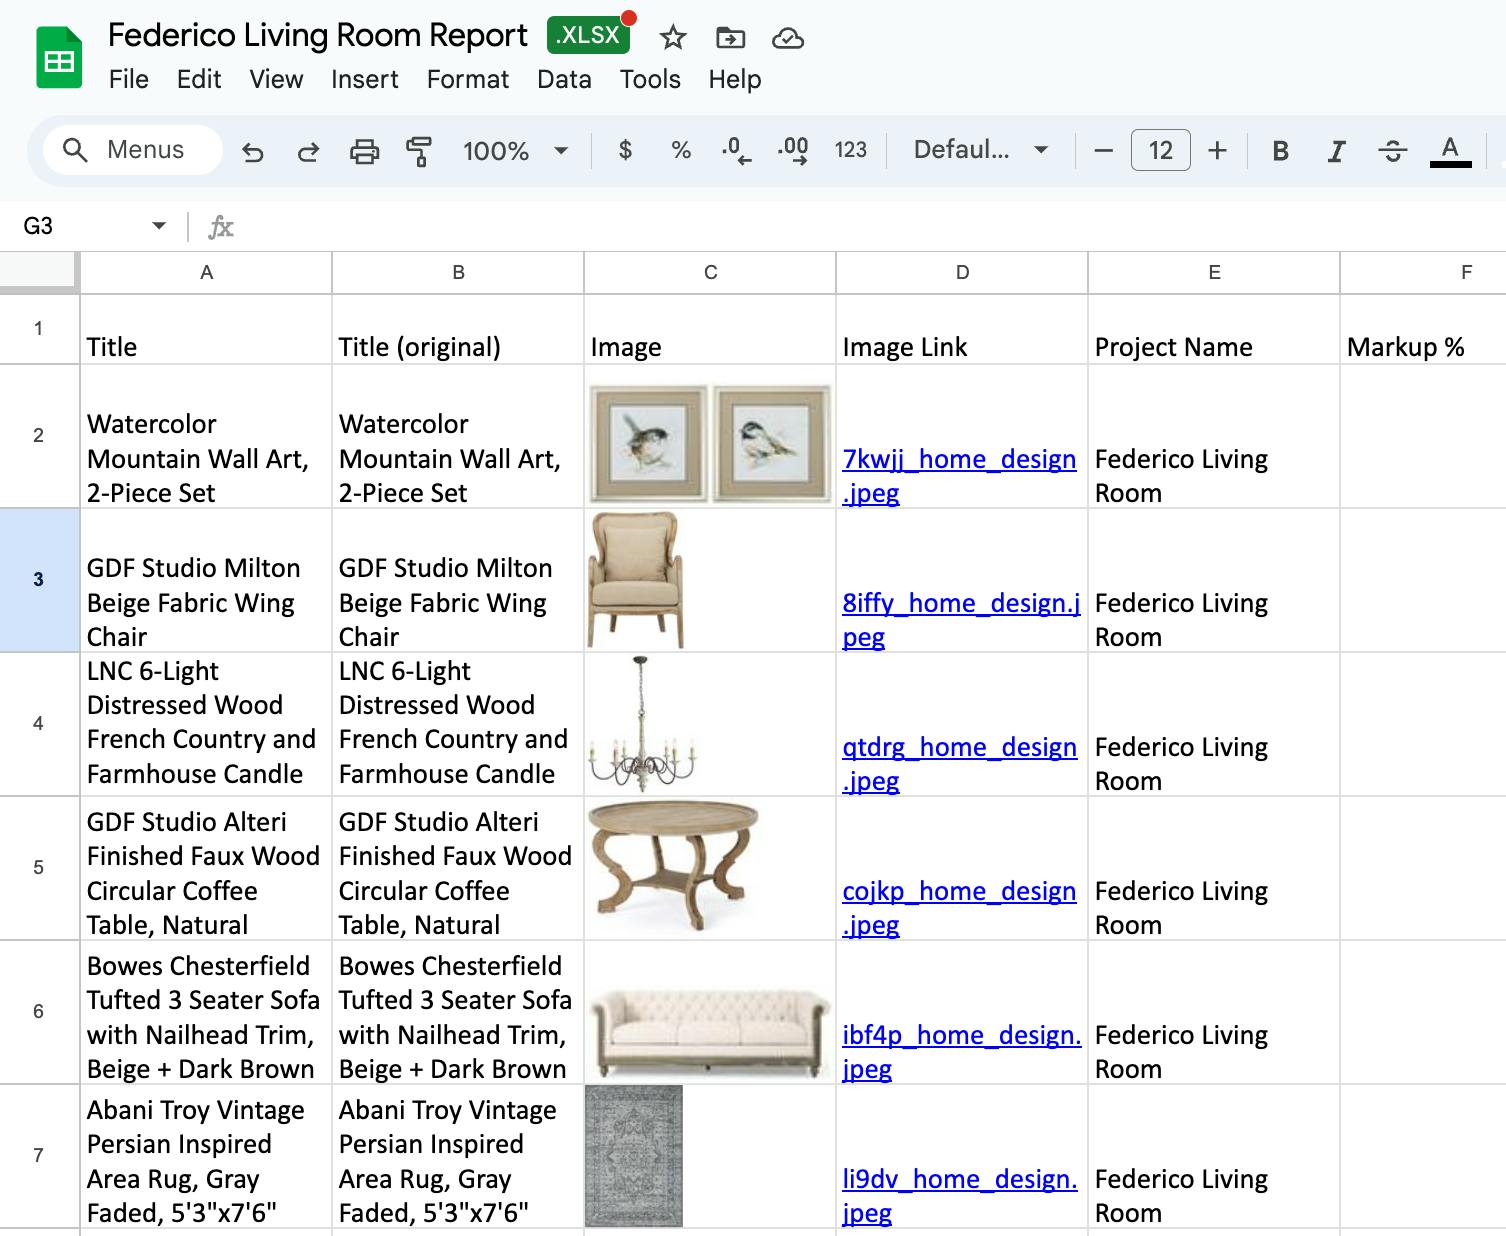Select the 'Markup %' header cell
Screen dimensions: 1506x1236
pyautogui.click(x=1422, y=329)
